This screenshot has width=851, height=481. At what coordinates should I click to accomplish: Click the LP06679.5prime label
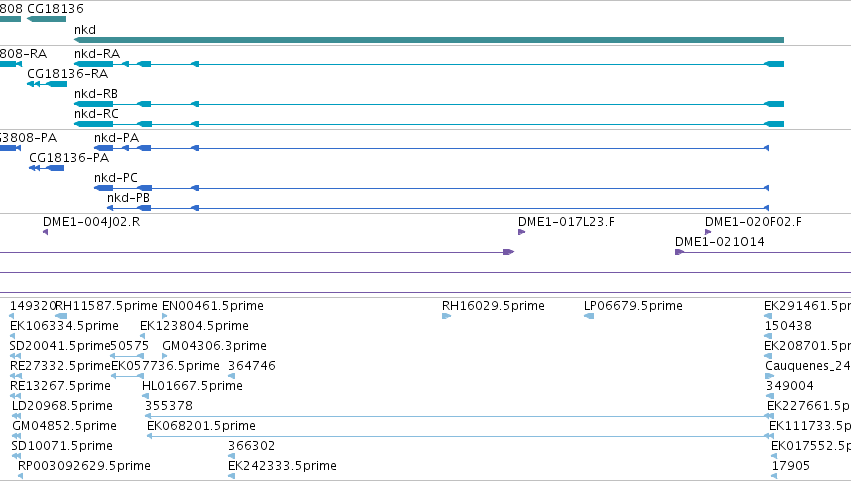click(x=633, y=306)
